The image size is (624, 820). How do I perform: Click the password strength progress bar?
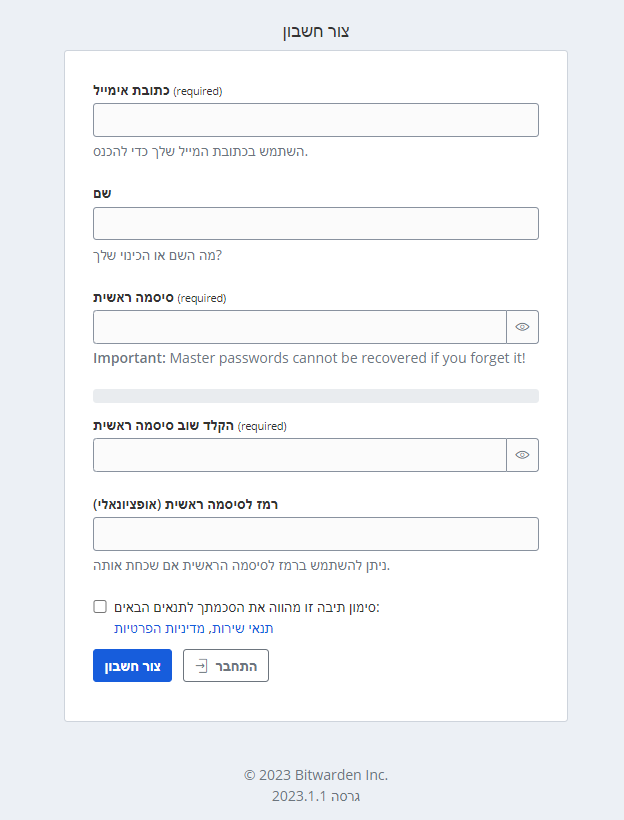tap(315, 396)
